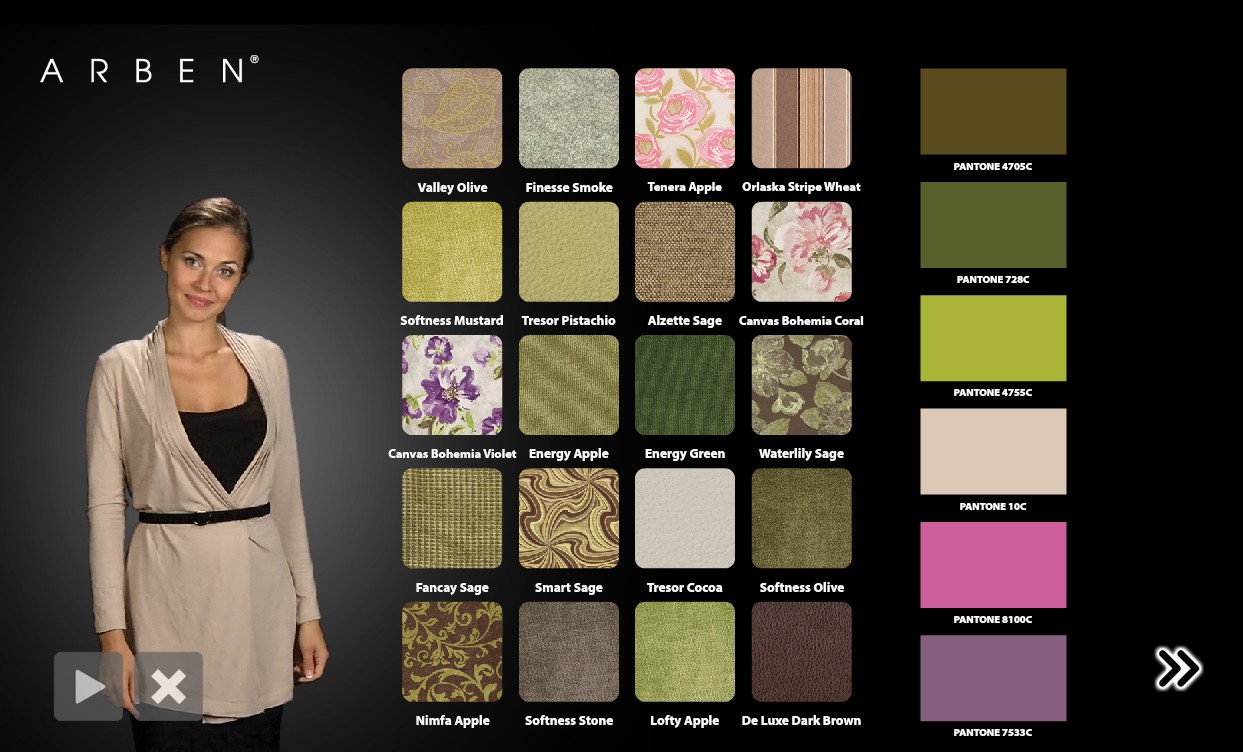The image size is (1243, 752).
Task: Pick the PANTONE 8100C pink swatch
Action: [x=993, y=565]
